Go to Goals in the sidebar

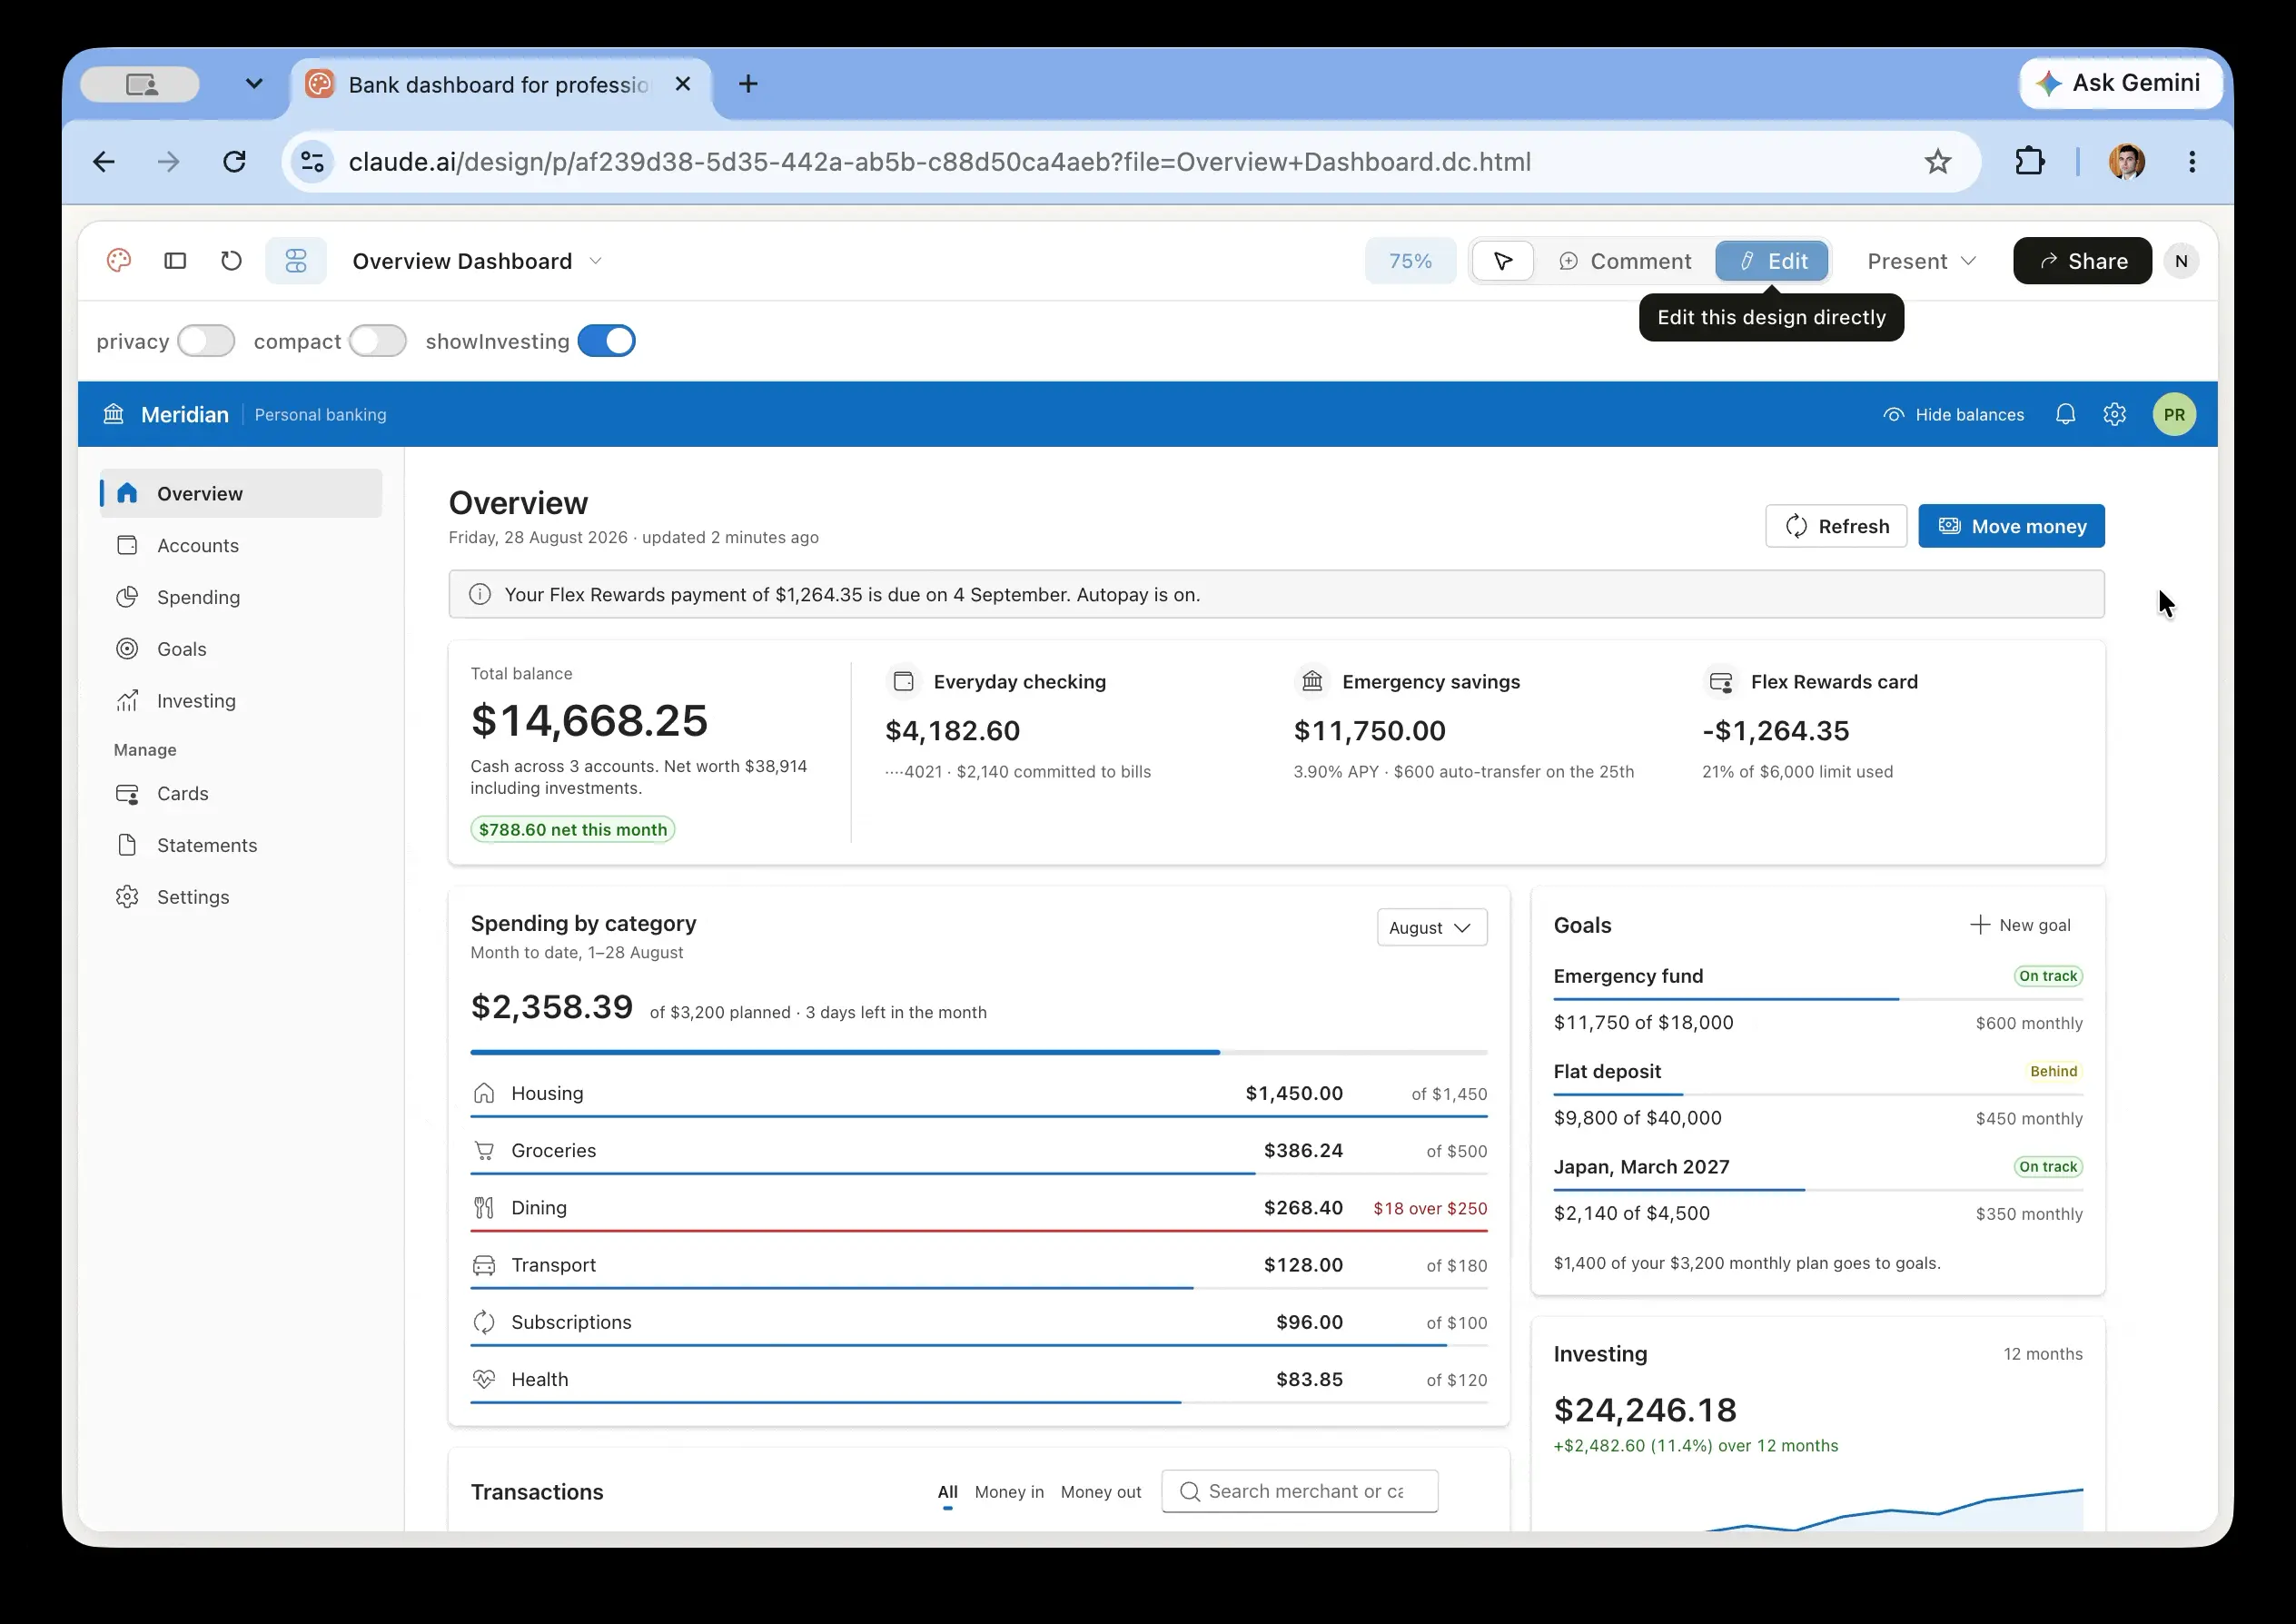coord(241,649)
